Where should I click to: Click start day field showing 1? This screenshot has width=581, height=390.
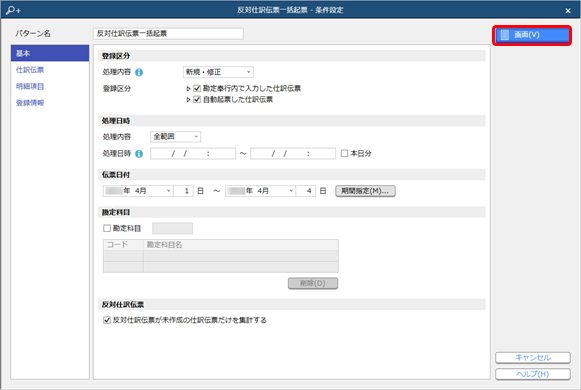coord(183,191)
